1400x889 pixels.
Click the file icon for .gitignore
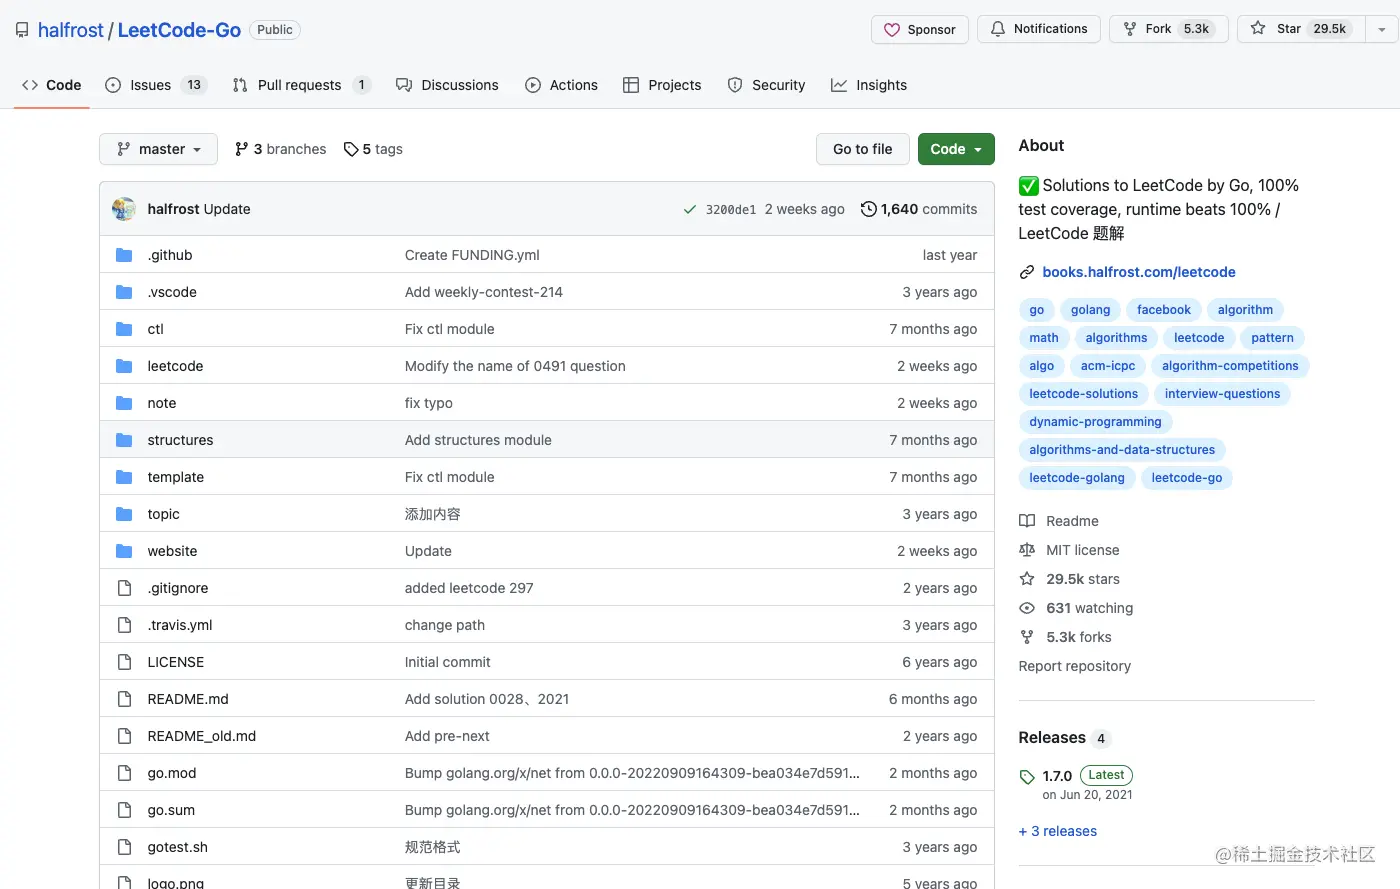124,588
